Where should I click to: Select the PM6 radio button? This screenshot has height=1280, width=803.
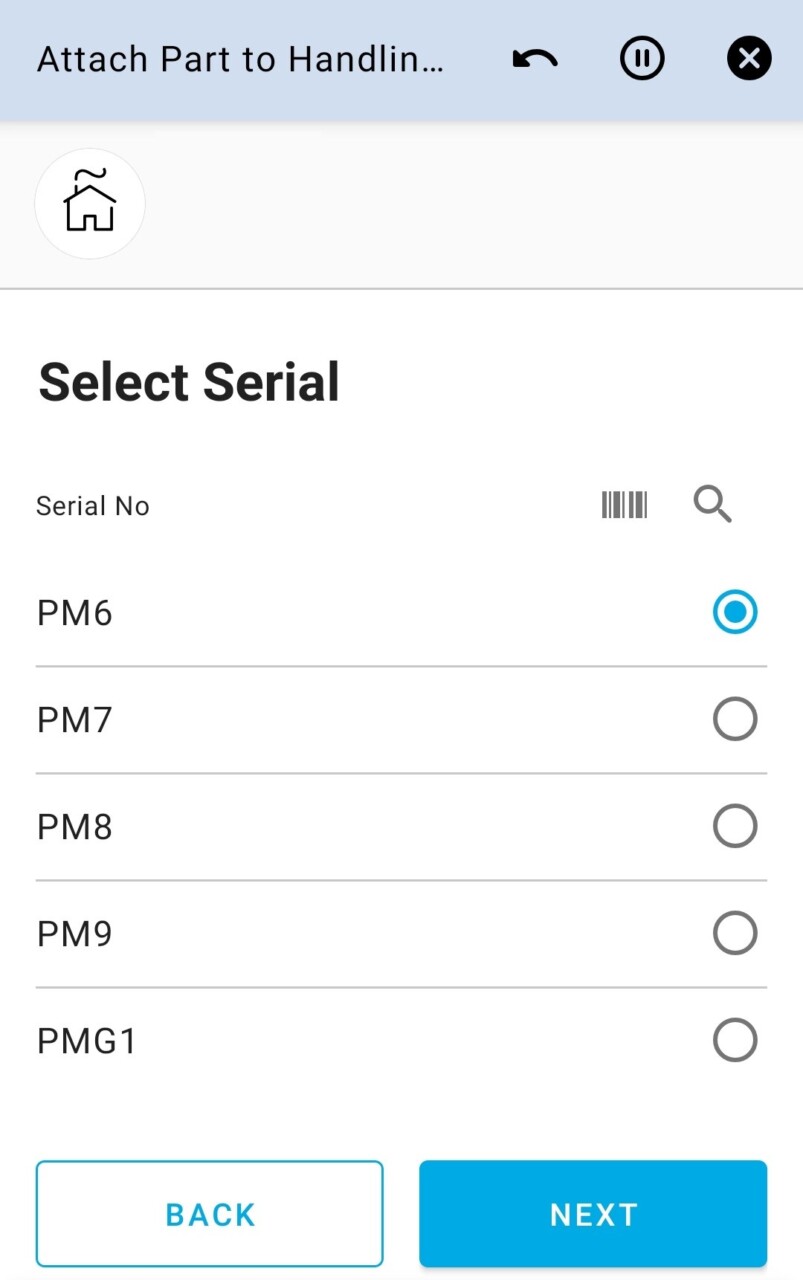(x=735, y=612)
